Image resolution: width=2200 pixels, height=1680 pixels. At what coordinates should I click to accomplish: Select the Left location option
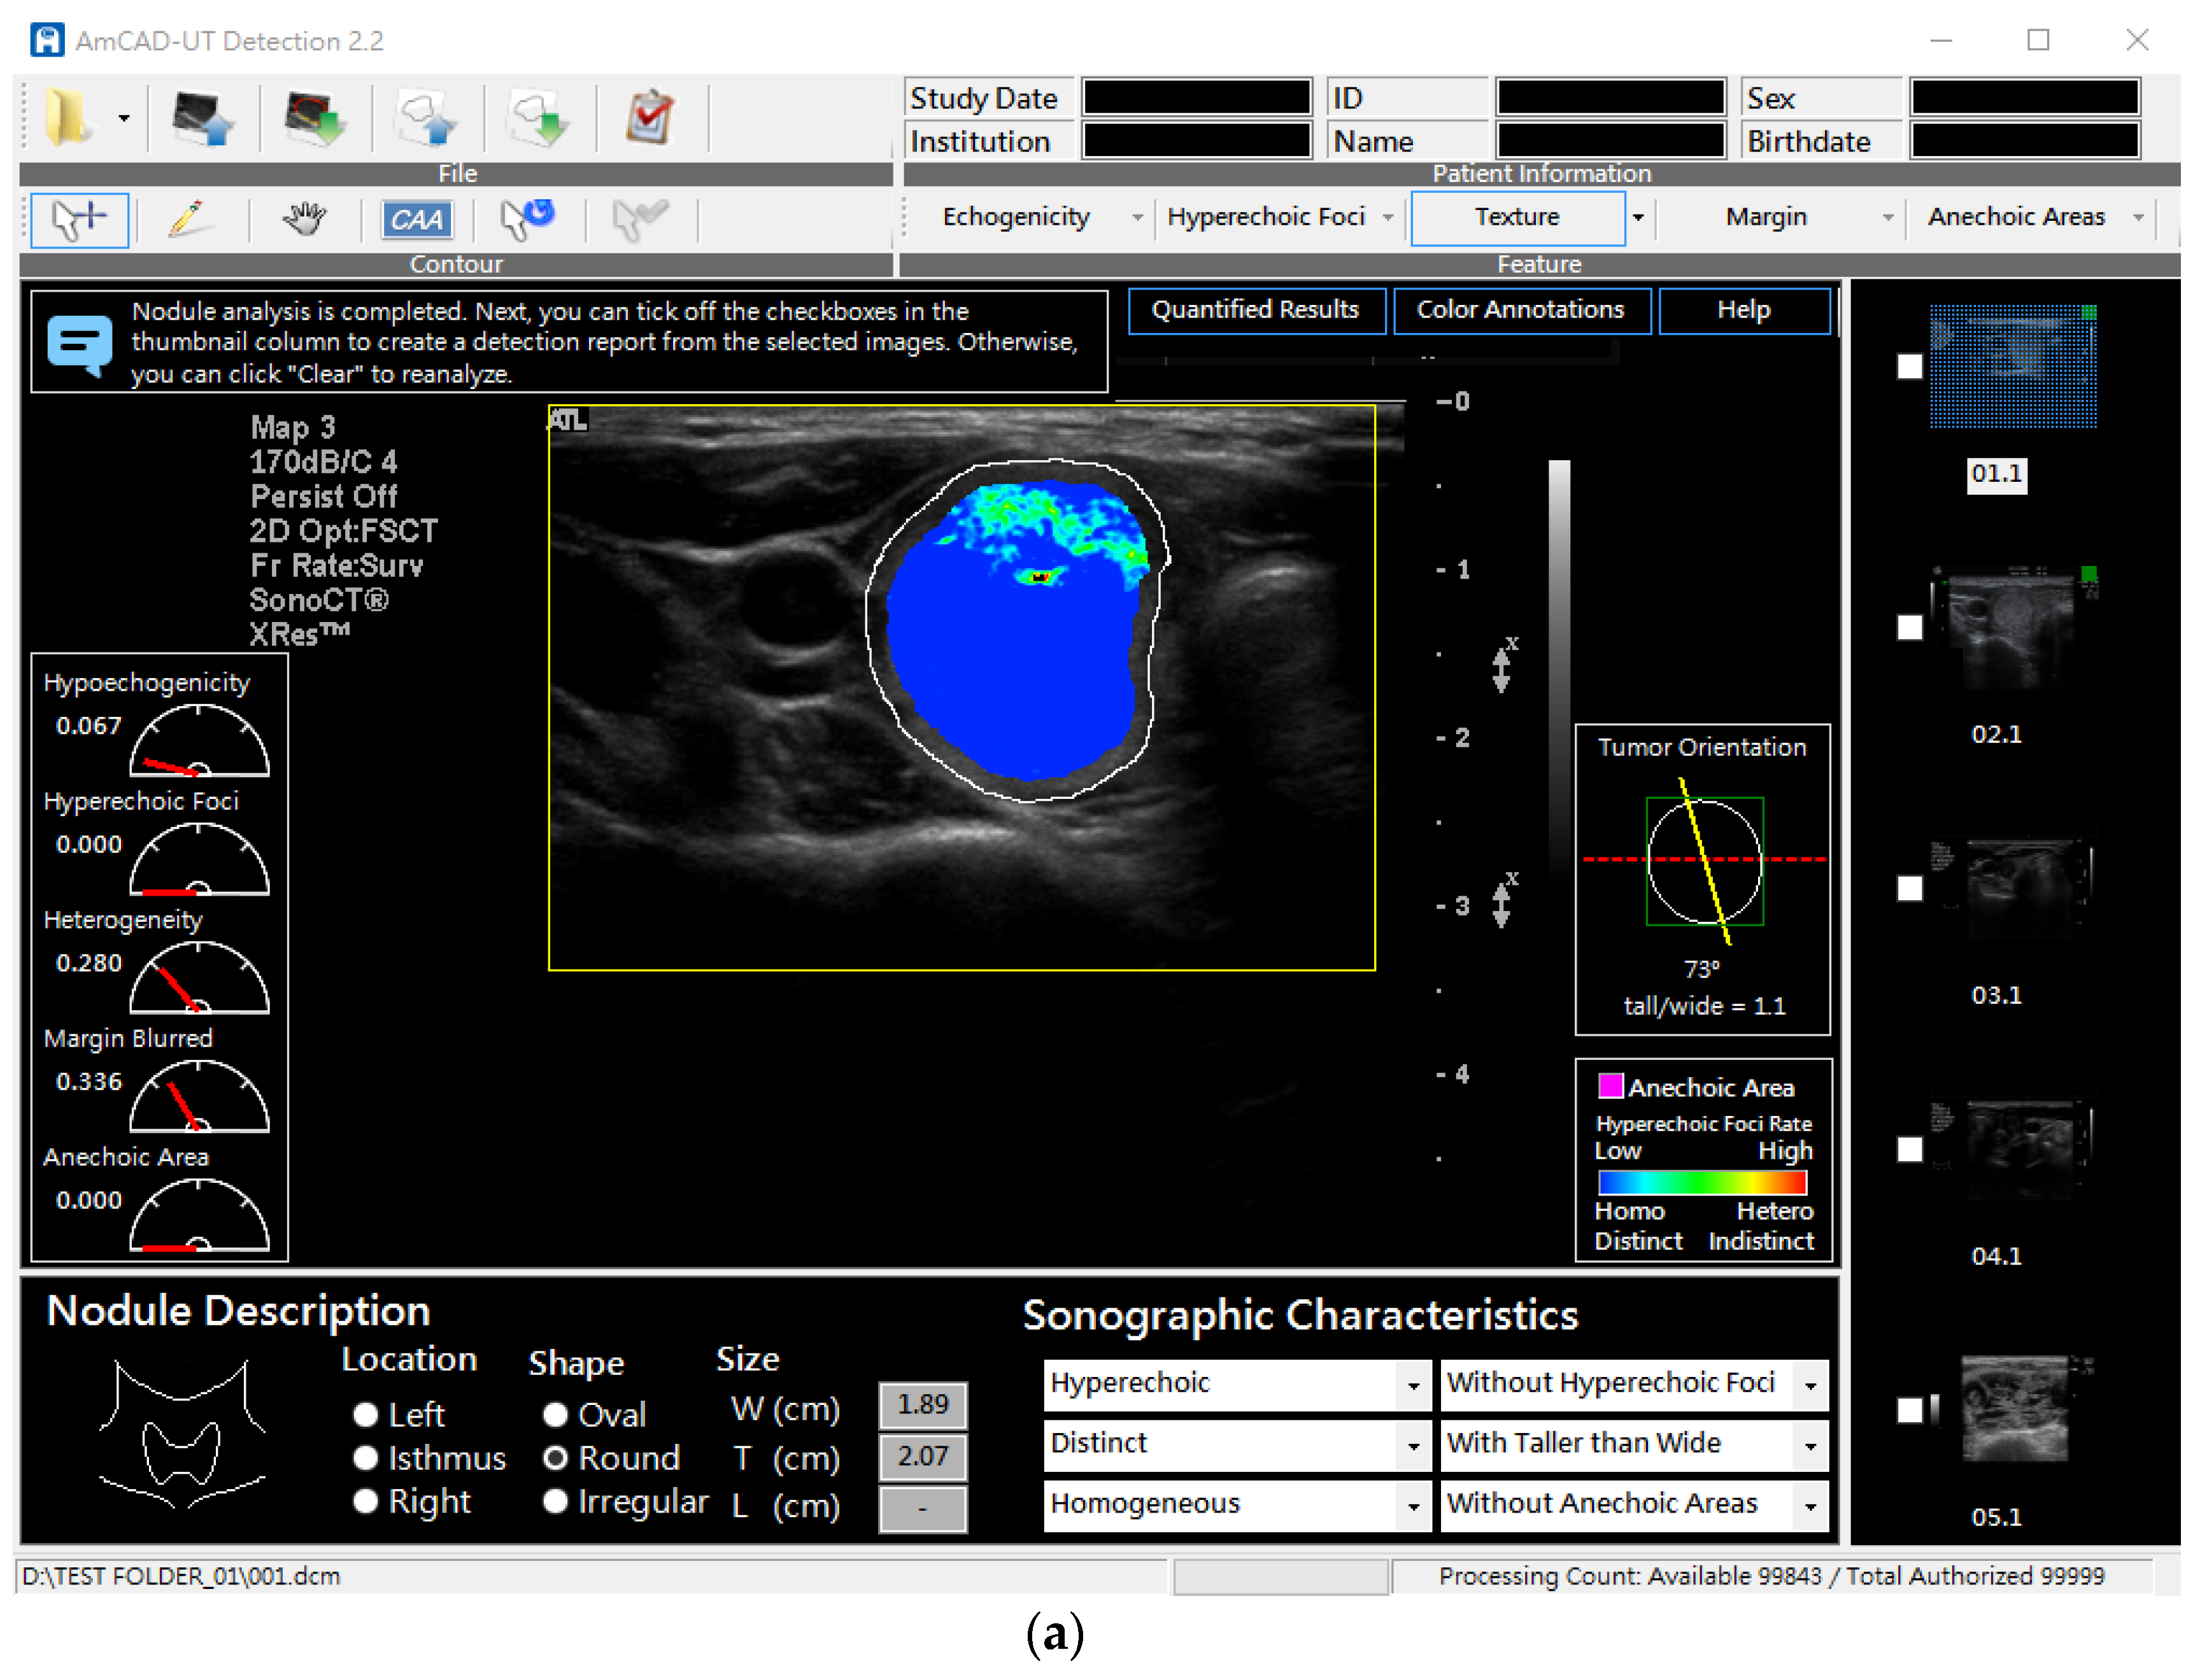click(366, 1415)
